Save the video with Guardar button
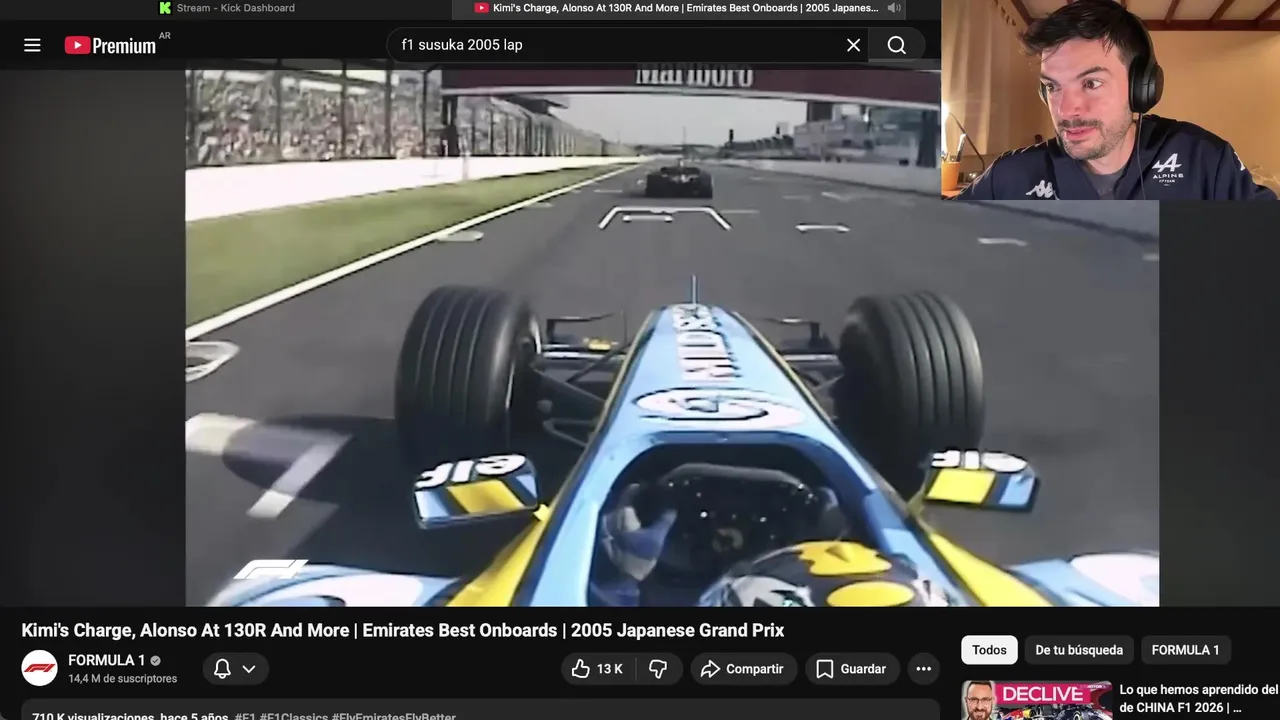The height and width of the screenshot is (720, 1280). (x=851, y=669)
